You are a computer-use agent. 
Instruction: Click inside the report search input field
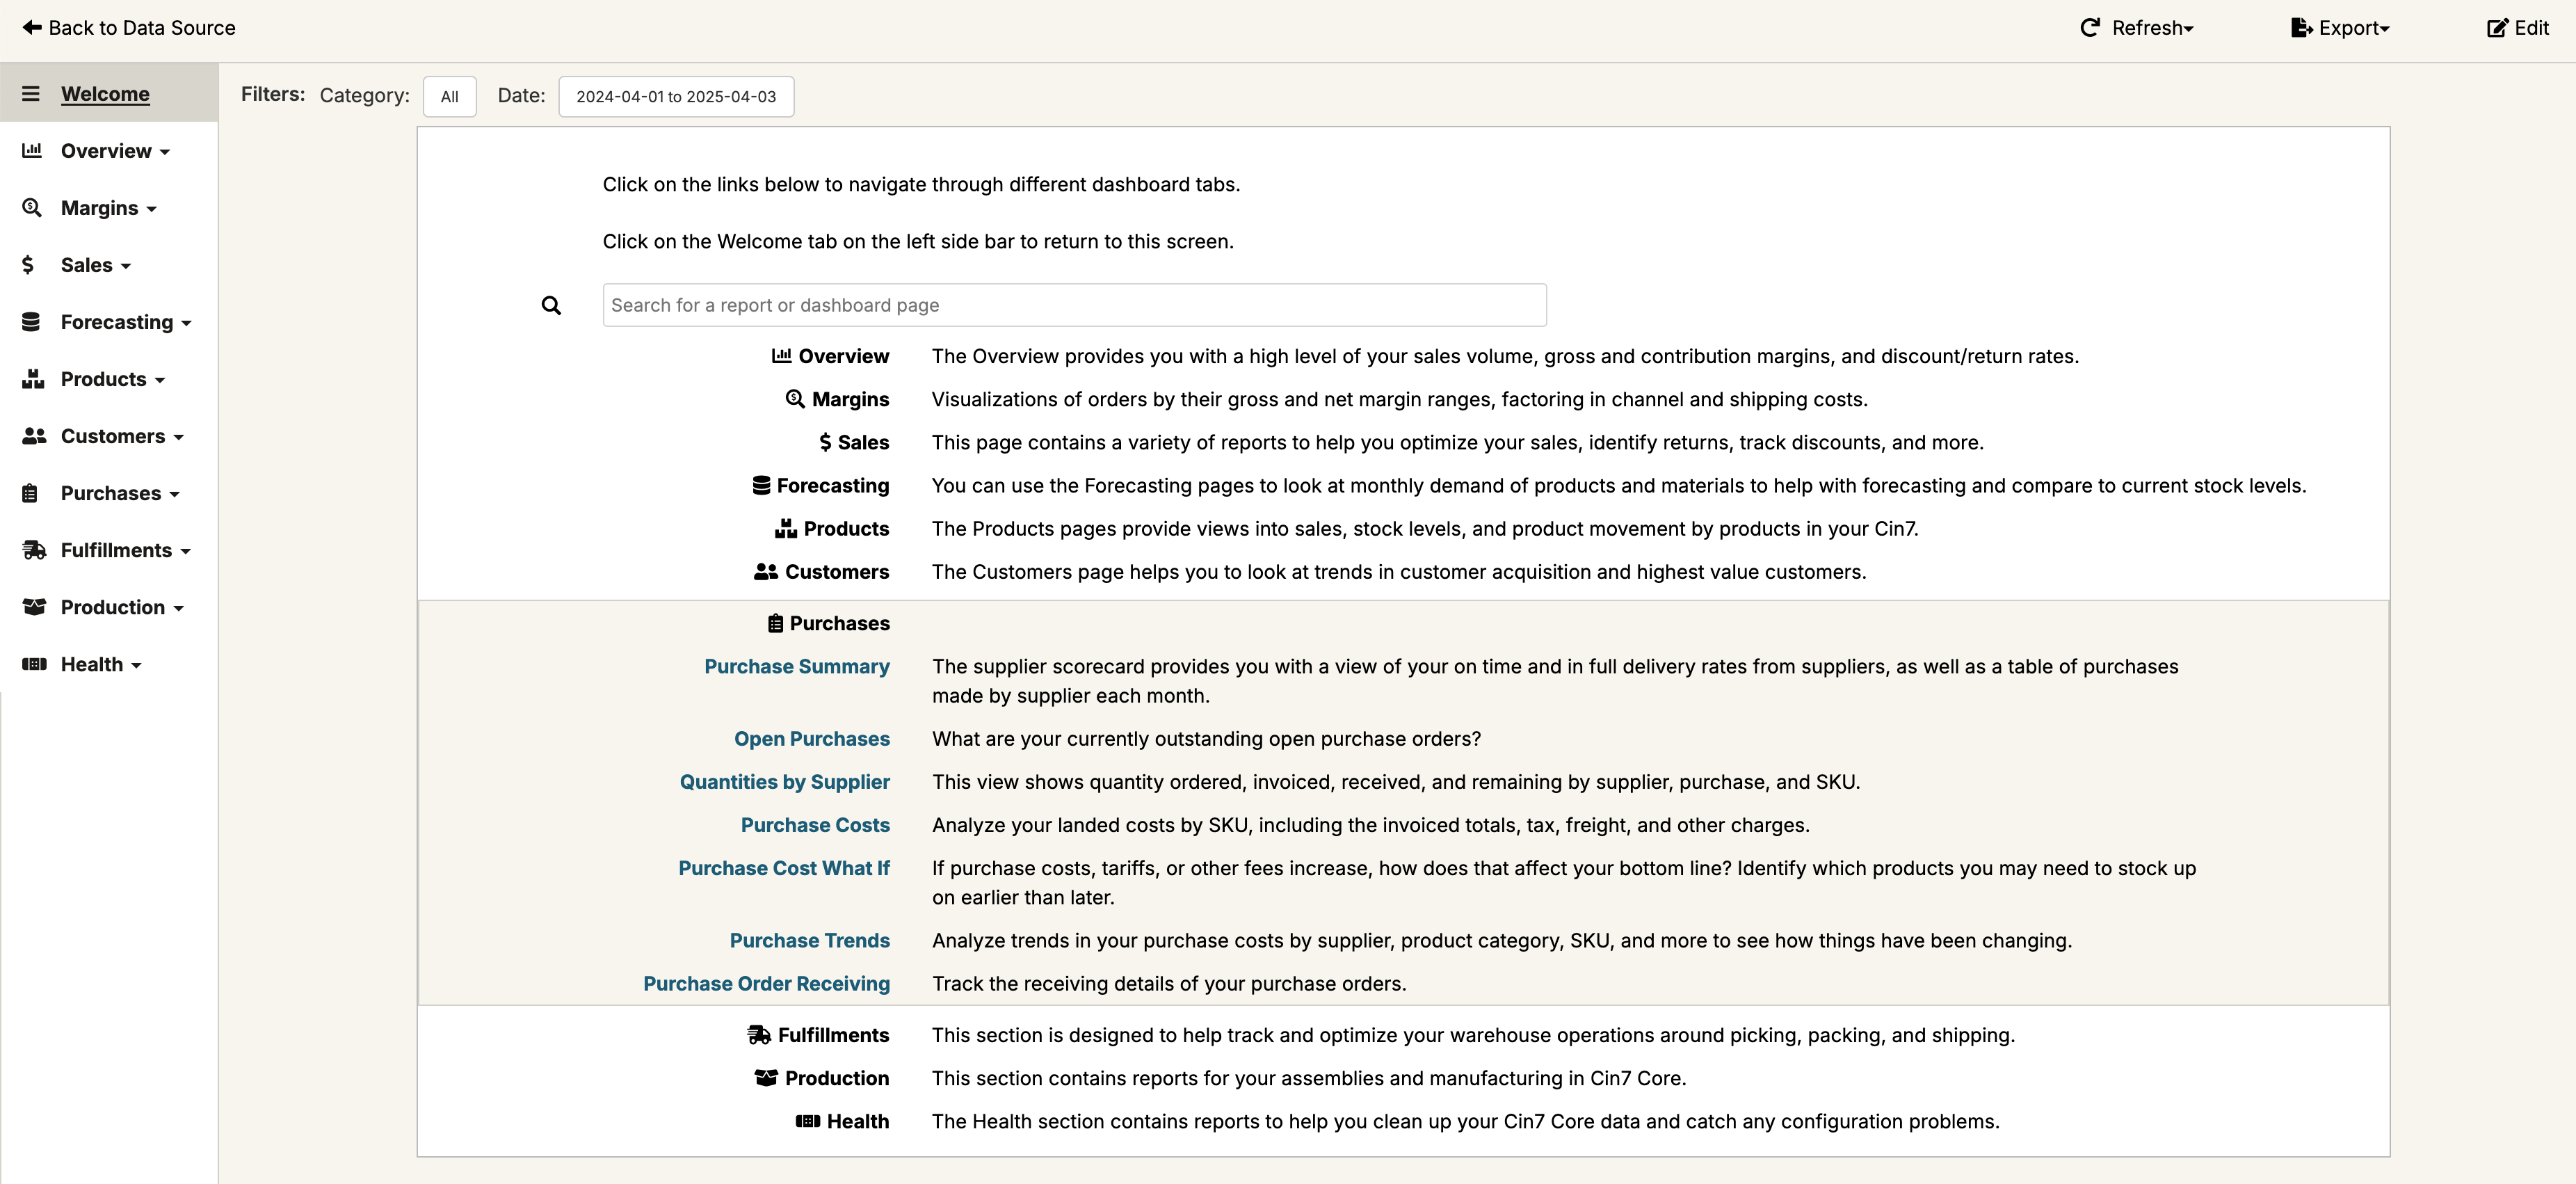1073,305
